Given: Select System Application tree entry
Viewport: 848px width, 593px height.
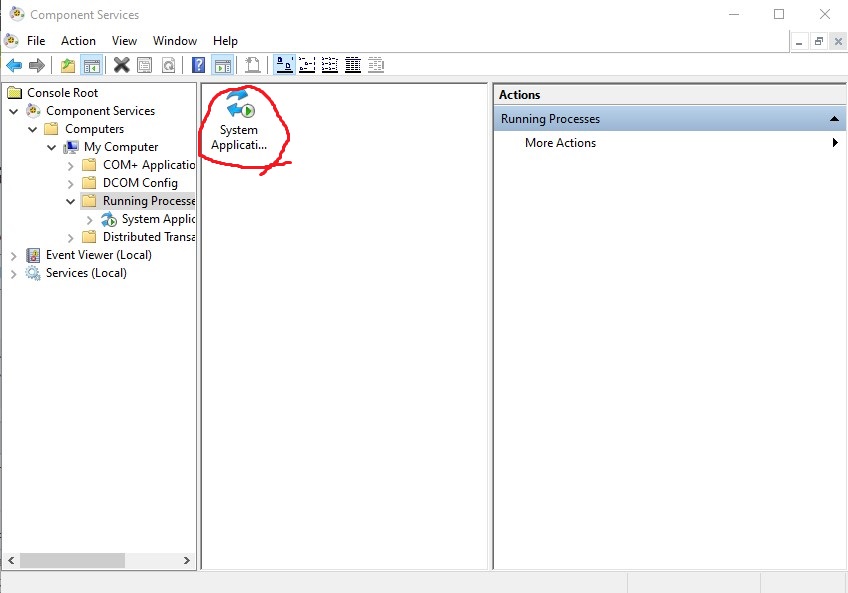Looking at the screenshot, I should coord(158,219).
